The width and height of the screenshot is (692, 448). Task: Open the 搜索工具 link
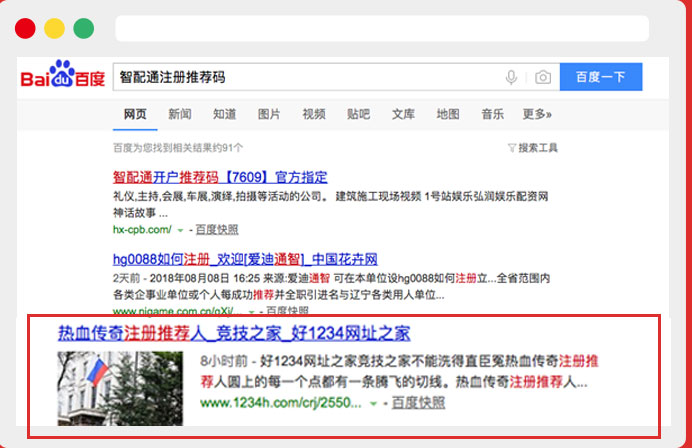538,148
